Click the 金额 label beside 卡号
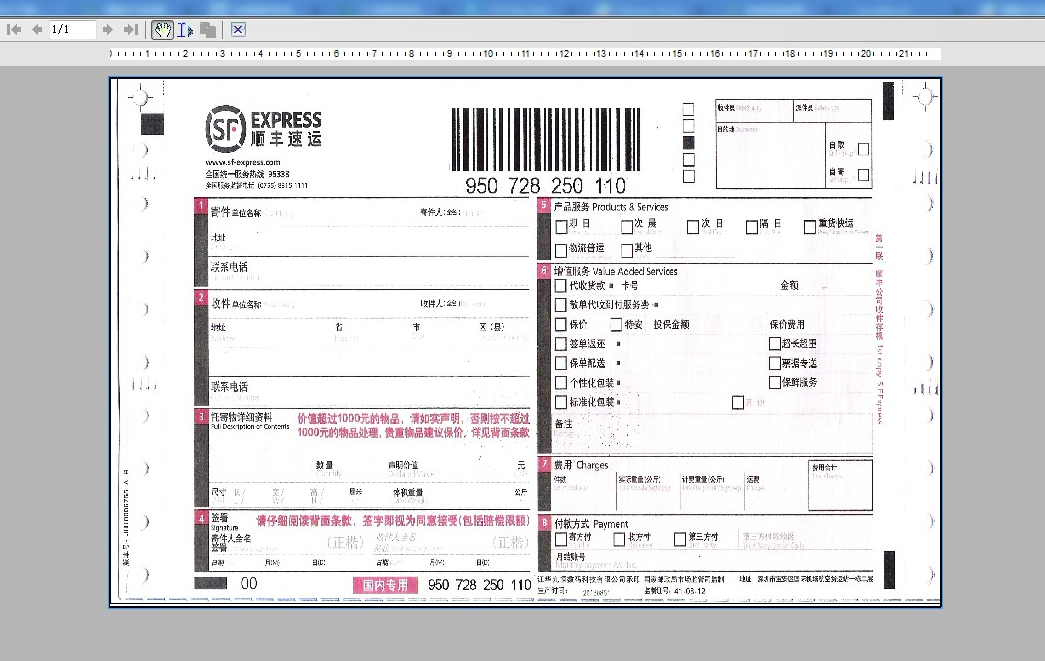Image resolution: width=1045 pixels, height=661 pixels. coord(790,285)
